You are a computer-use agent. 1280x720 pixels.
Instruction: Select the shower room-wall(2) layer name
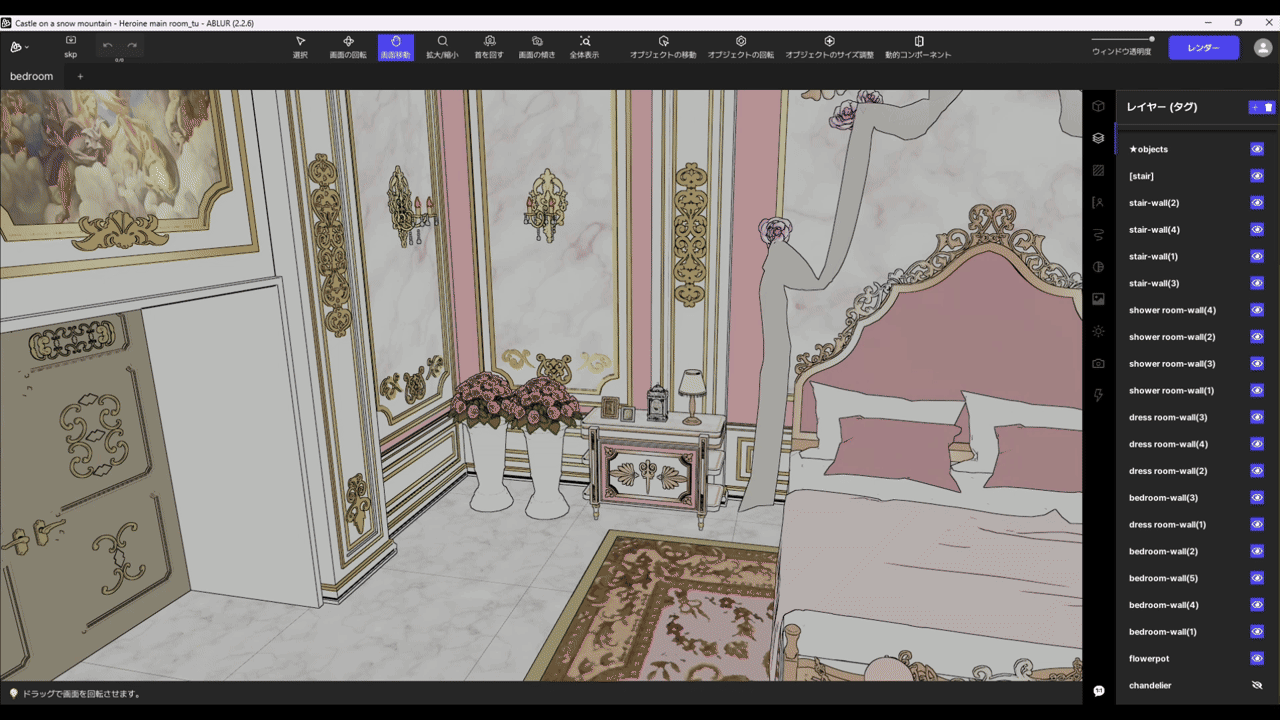pos(1172,337)
